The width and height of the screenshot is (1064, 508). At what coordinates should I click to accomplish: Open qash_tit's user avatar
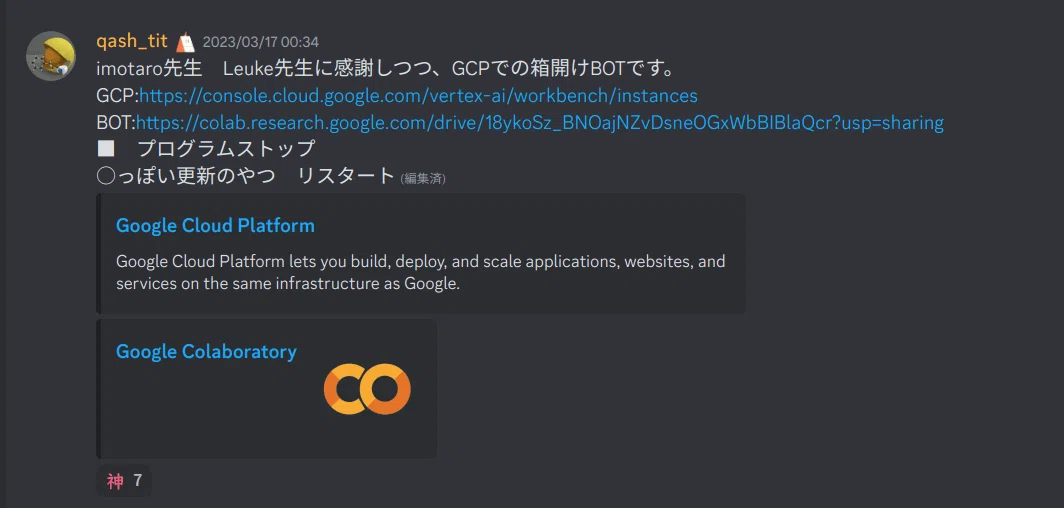coord(51,56)
